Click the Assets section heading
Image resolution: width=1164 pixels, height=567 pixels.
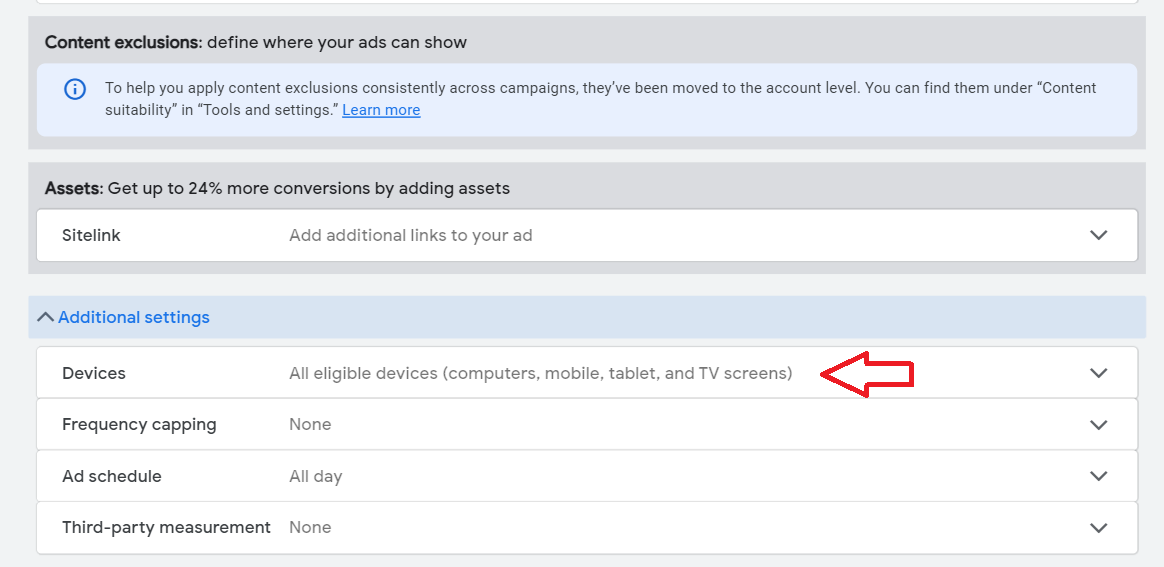click(277, 189)
